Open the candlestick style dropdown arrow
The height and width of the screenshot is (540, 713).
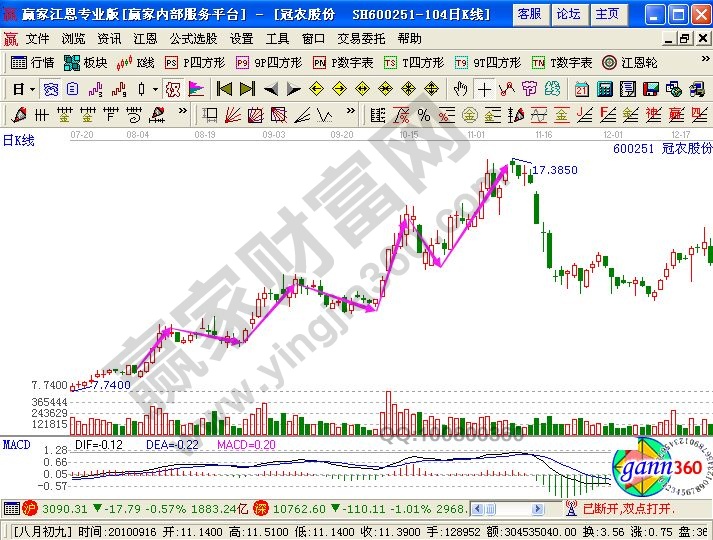(x=155, y=90)
